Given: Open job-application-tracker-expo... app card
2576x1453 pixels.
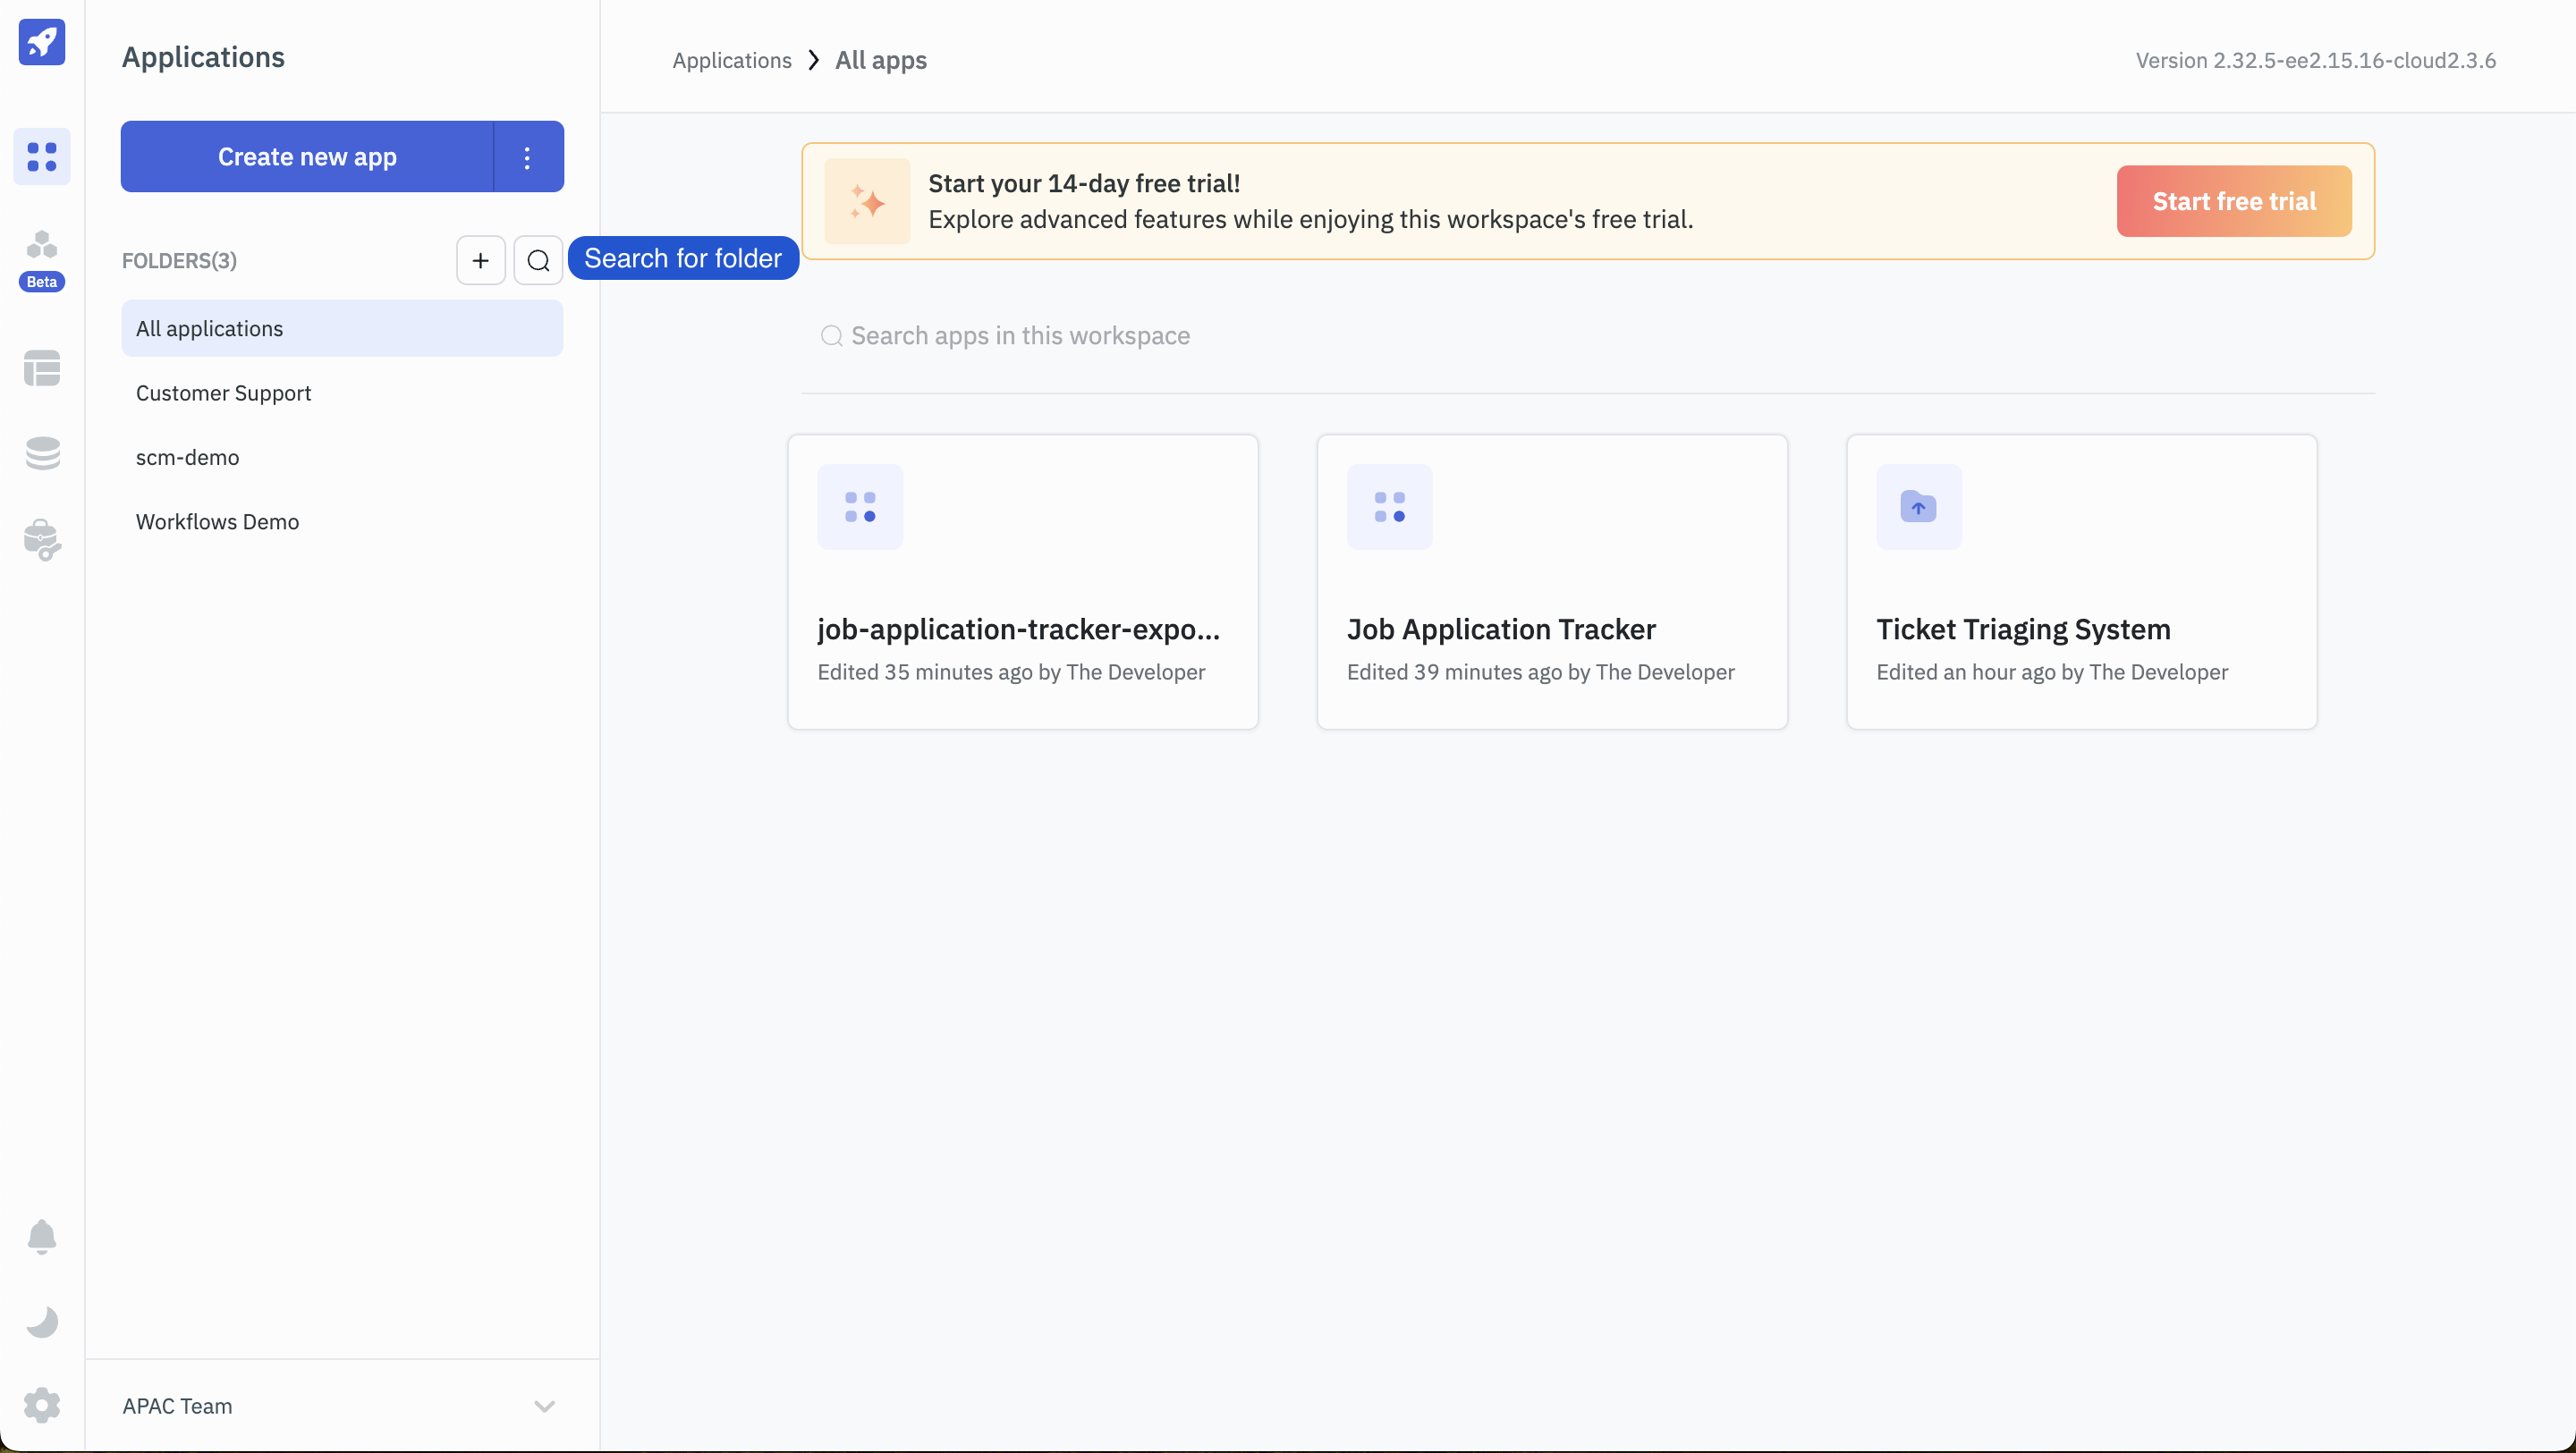Looking at the screenshot, I should [x=1023, y=582].
